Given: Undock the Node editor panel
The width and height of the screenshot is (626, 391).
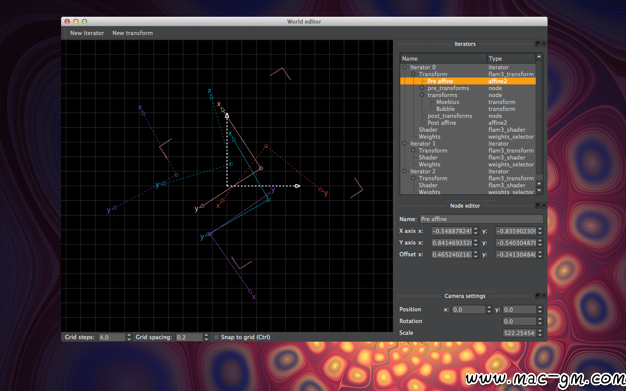Looking at the screenshot, I should point(537,205).
